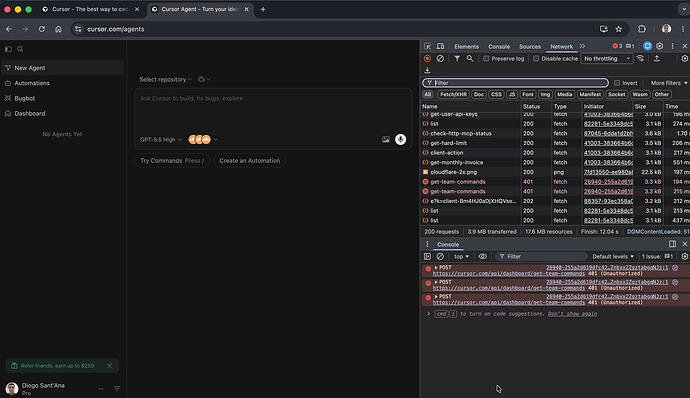Screen dimensions: 690x398
Task: Open Dashboard in sidebar
Action: [62, 114]
